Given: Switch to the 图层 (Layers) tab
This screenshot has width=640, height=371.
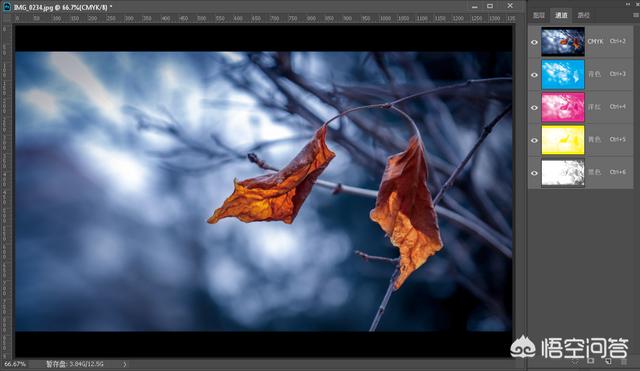Looking at the screenshot, I should pyautogui.click(x=539, y=15).
